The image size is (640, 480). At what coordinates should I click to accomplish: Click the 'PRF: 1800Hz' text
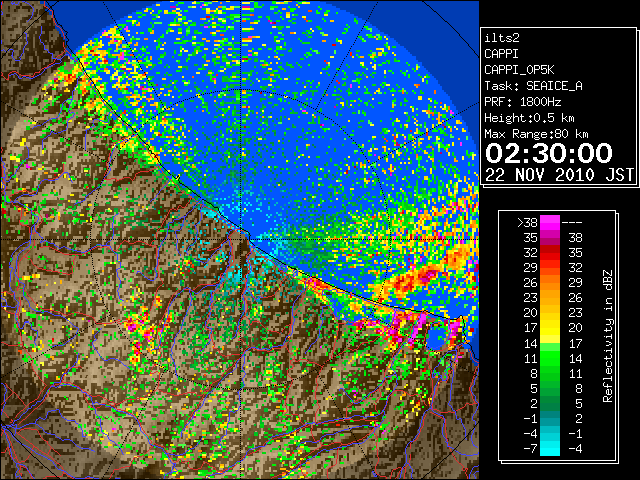(522, 102)
